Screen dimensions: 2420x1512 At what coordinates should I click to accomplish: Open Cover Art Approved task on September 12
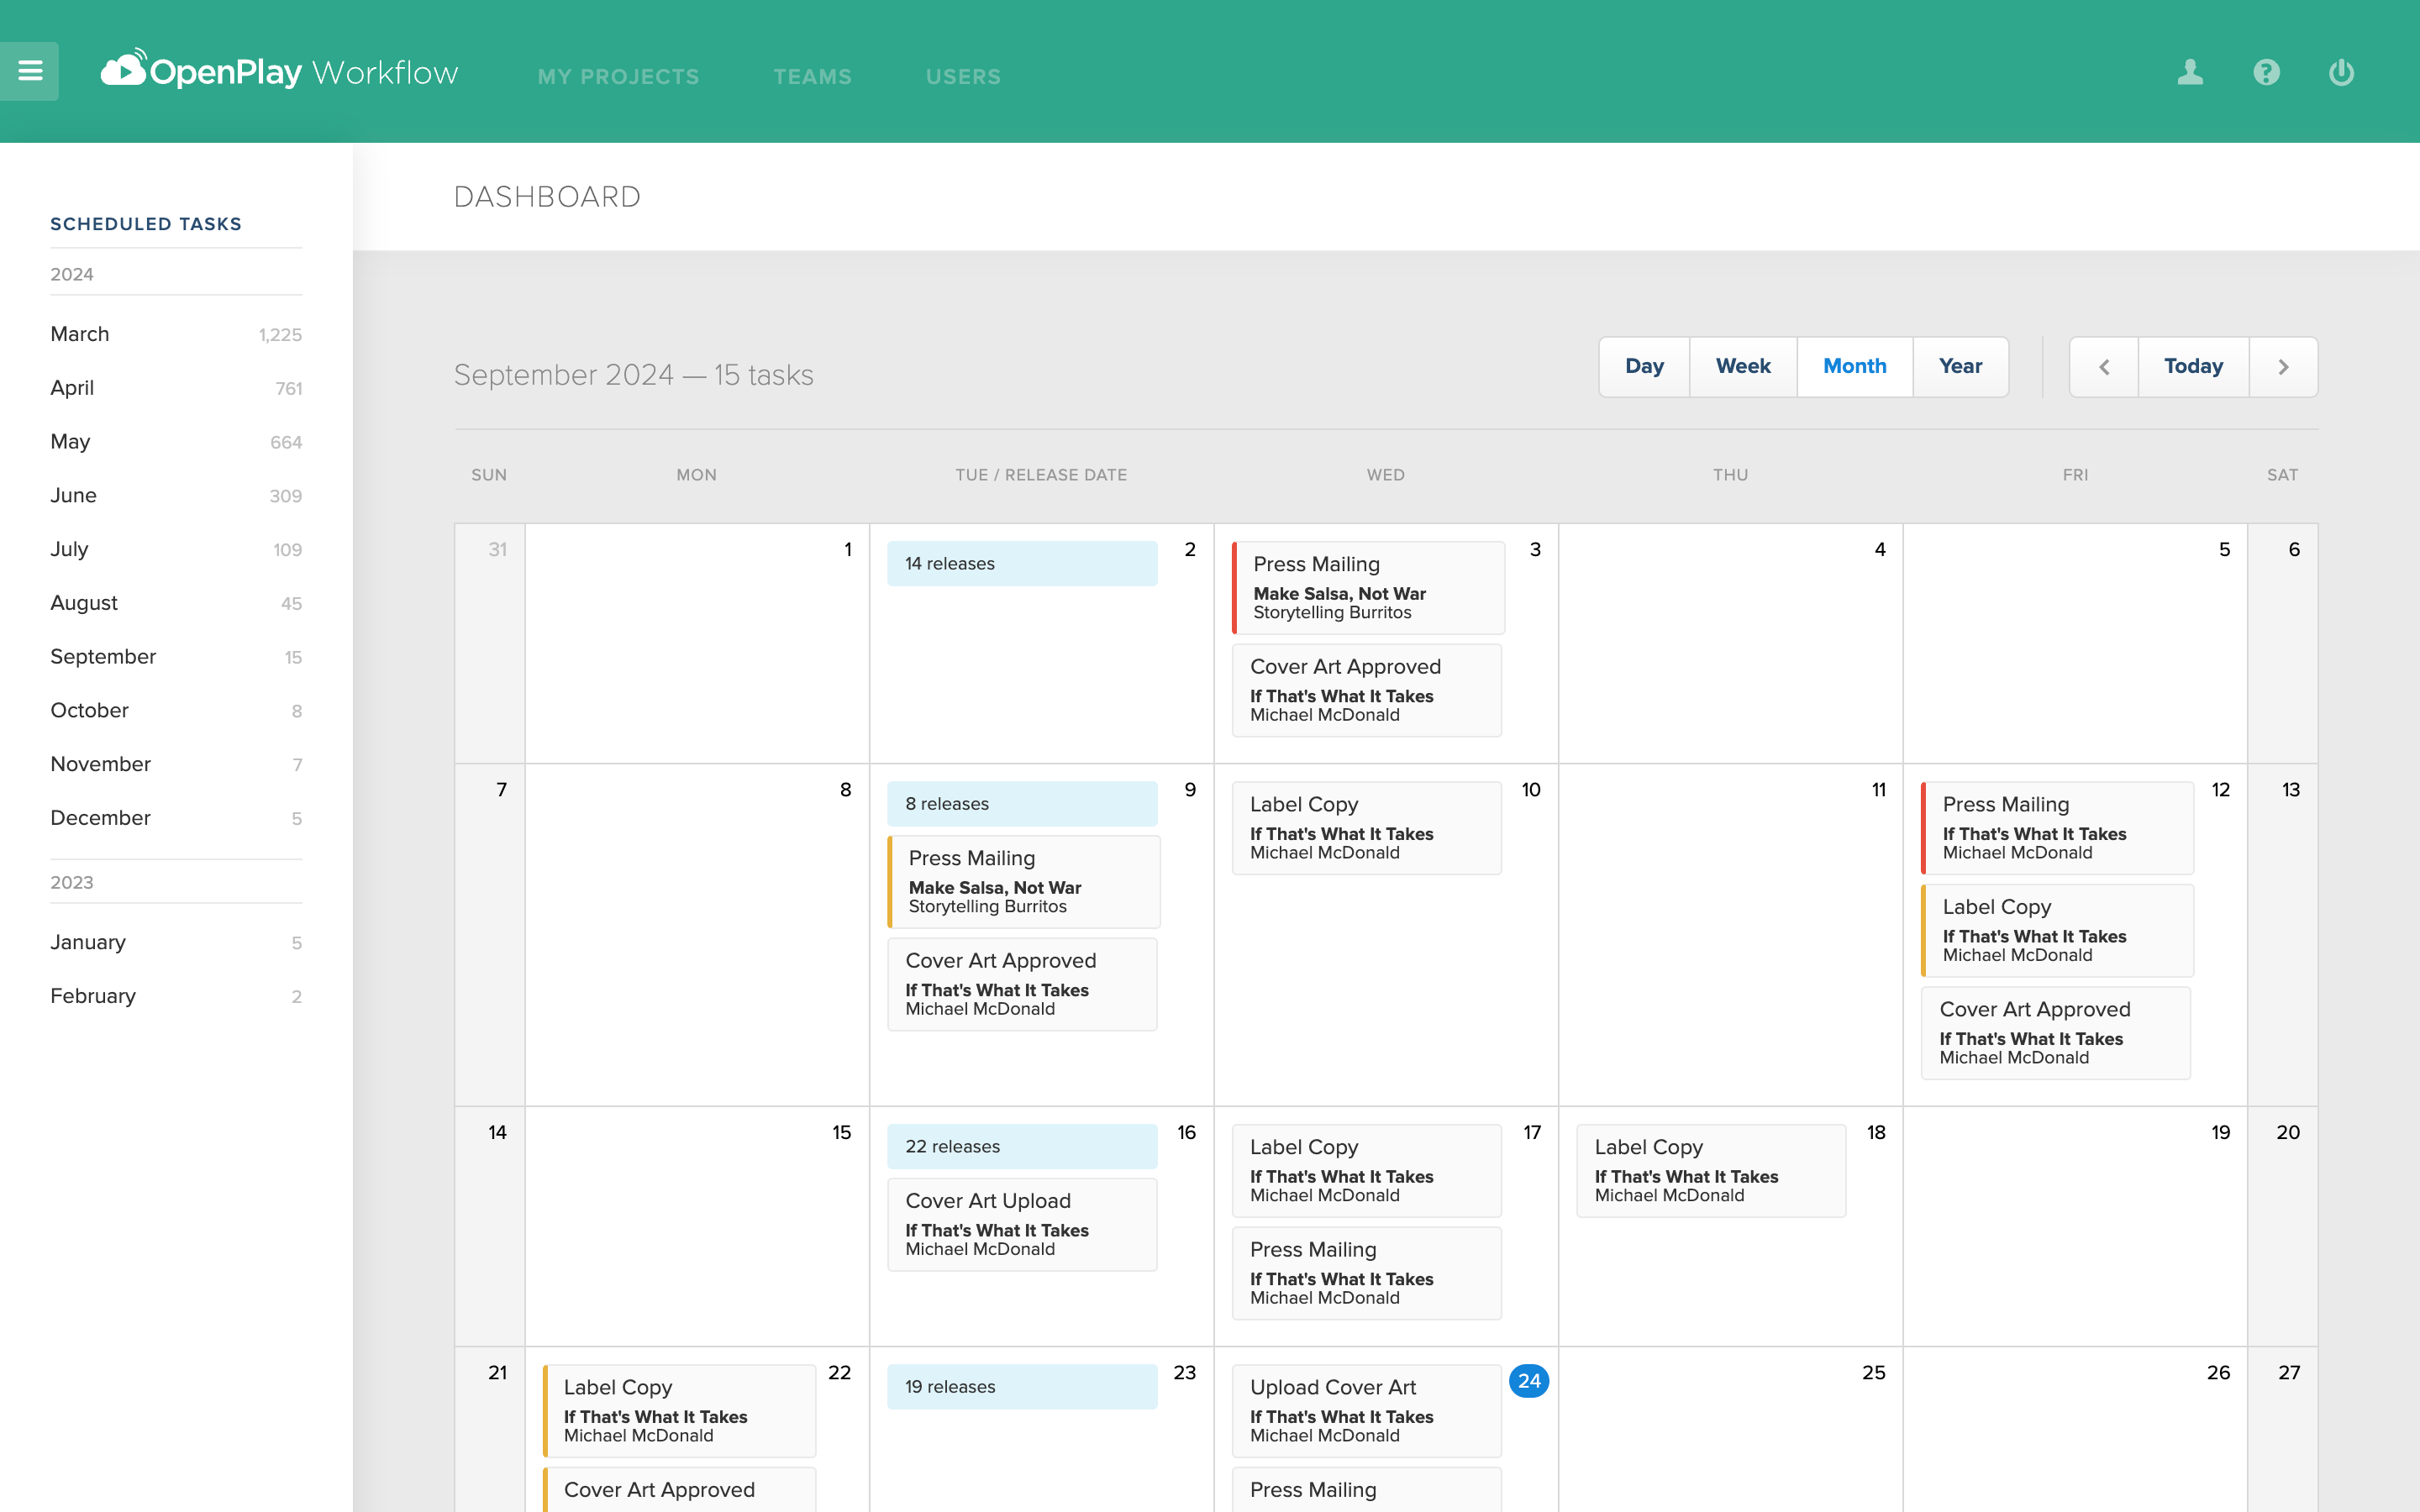2056,1033
